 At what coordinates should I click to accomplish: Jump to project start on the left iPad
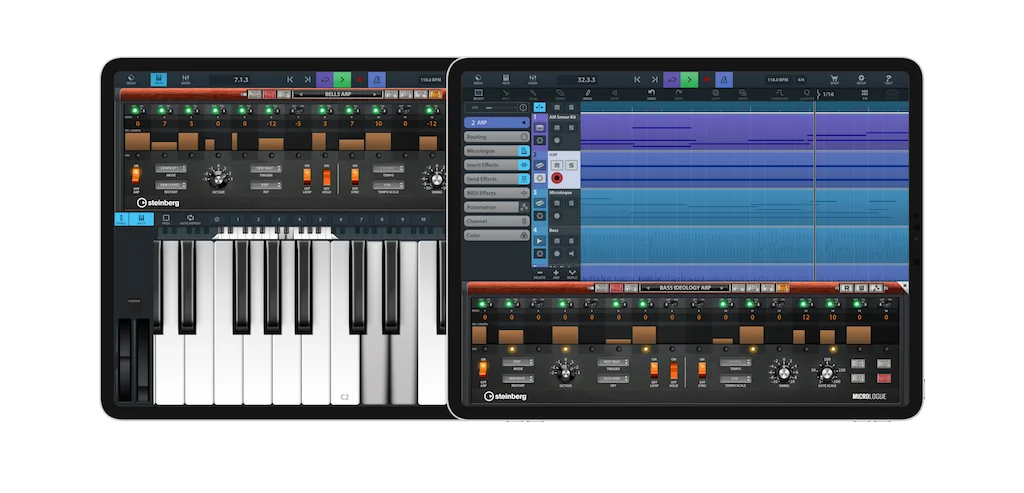(290, 80)
